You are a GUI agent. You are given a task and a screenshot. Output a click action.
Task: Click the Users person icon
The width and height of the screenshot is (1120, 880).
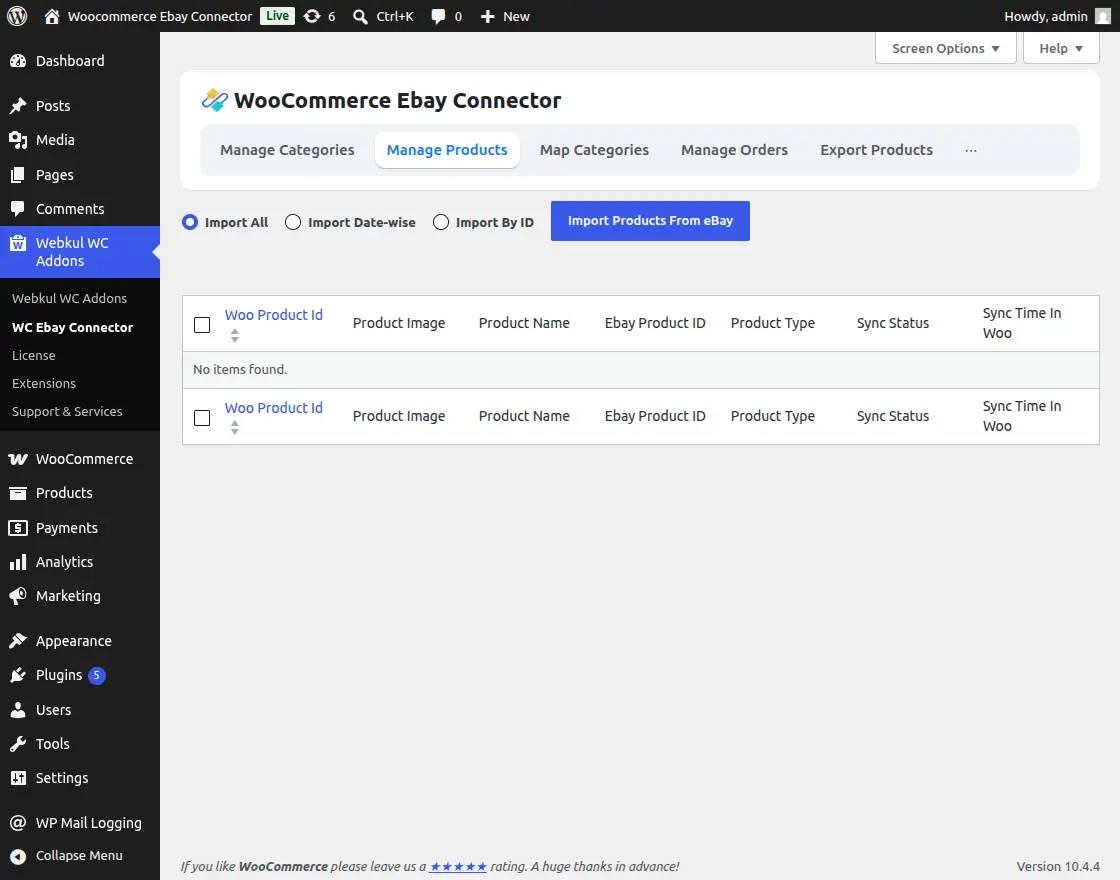pyautogui.click(x=18, y=709)
